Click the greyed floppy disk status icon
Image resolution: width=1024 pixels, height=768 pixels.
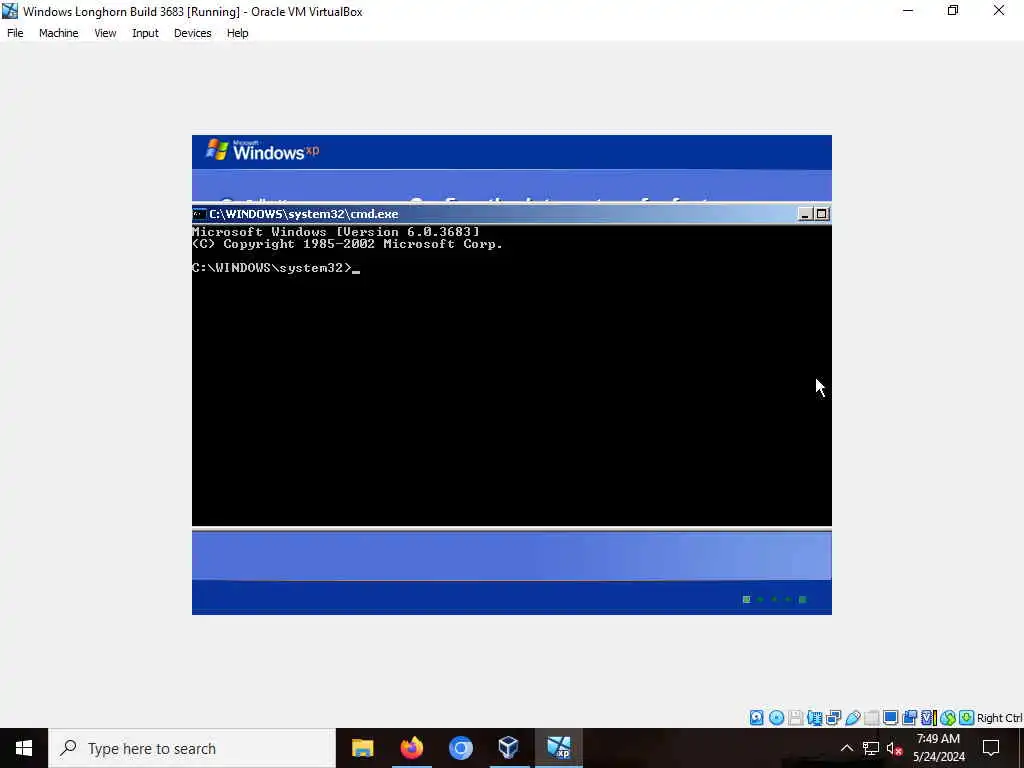tap(795, 718)
